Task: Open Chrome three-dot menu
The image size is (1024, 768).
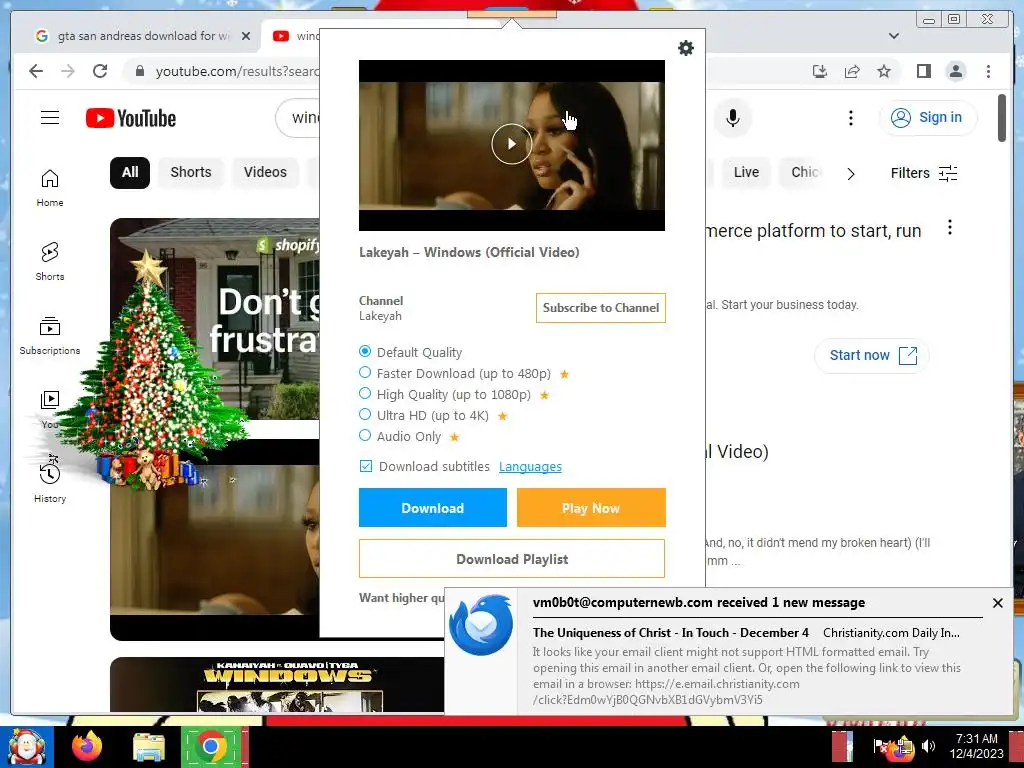Action: [x=988, y=71]
